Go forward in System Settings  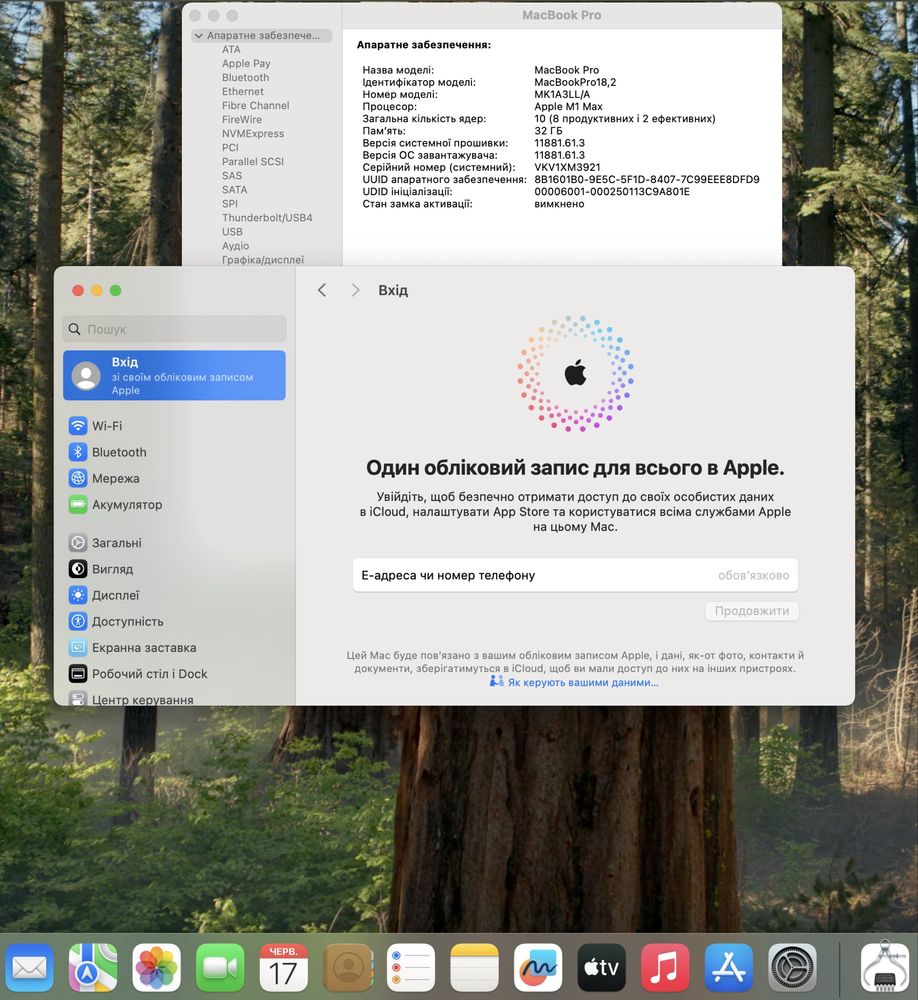coord(355,290)
